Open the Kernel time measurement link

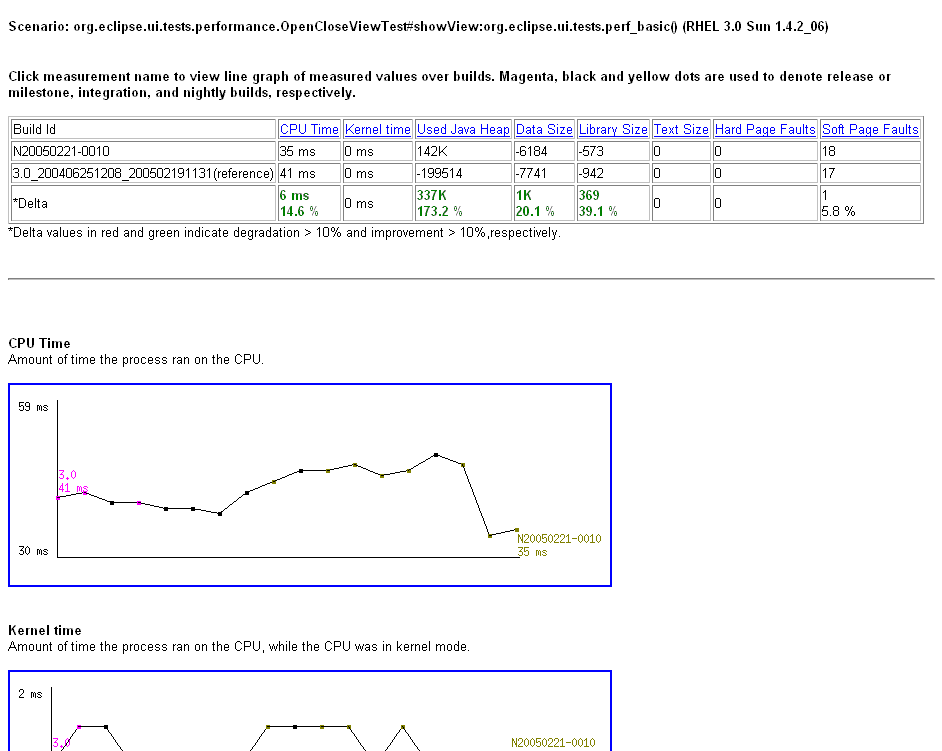[x=377, y=129]
